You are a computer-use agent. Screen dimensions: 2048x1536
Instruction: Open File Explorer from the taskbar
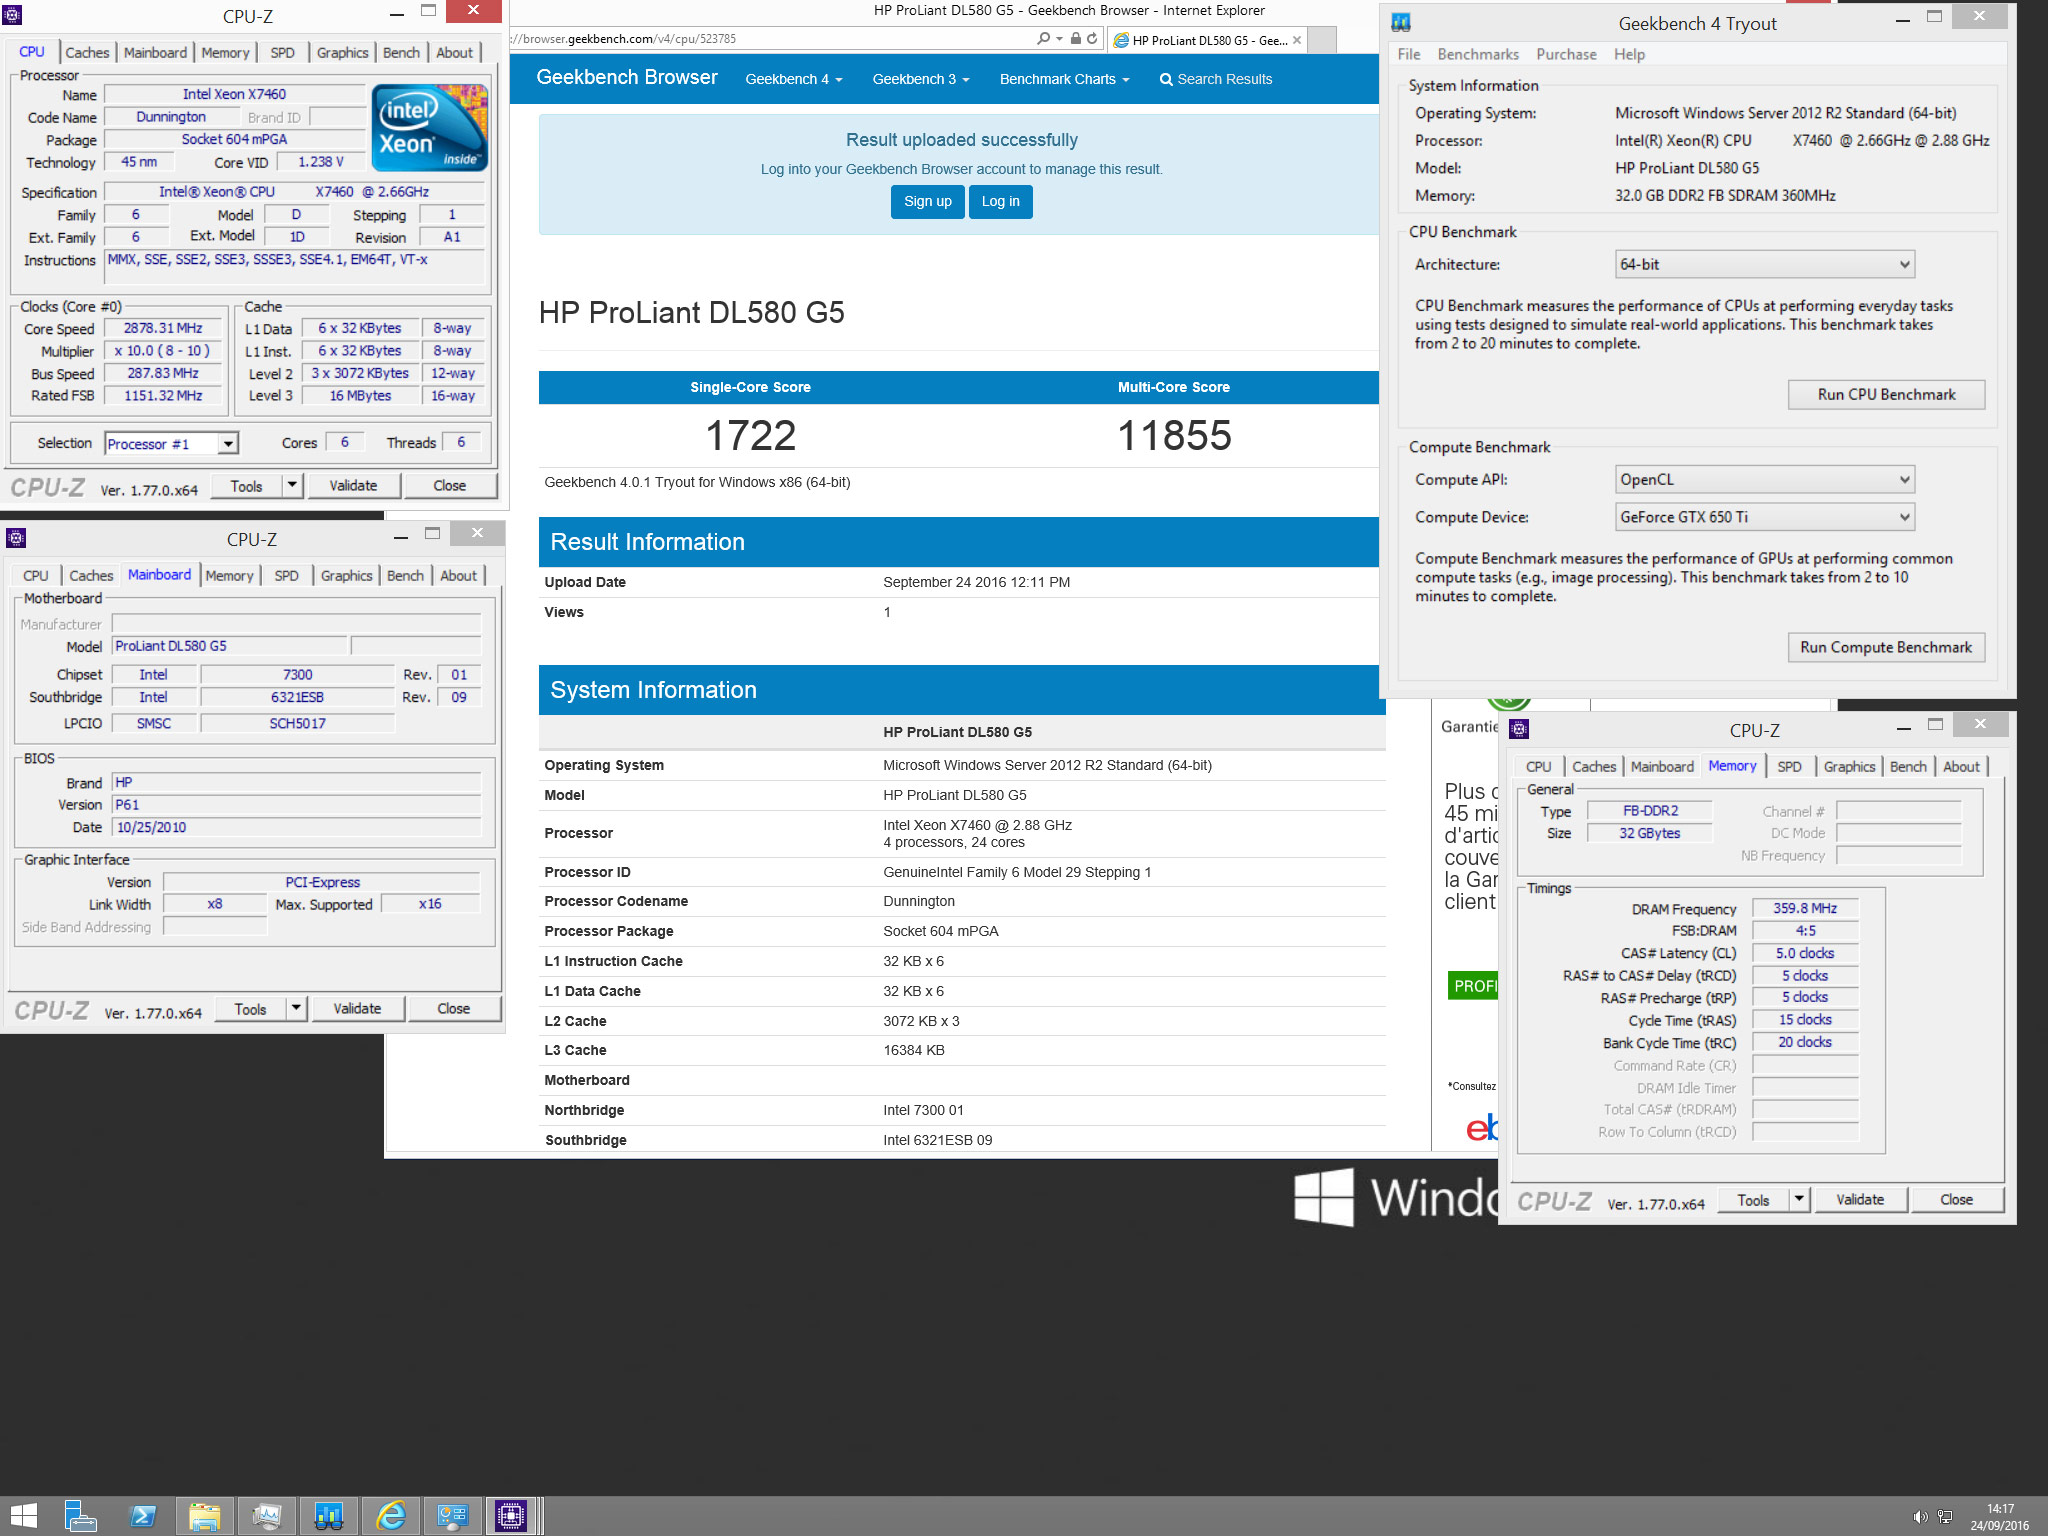(x=205, y=1516)
